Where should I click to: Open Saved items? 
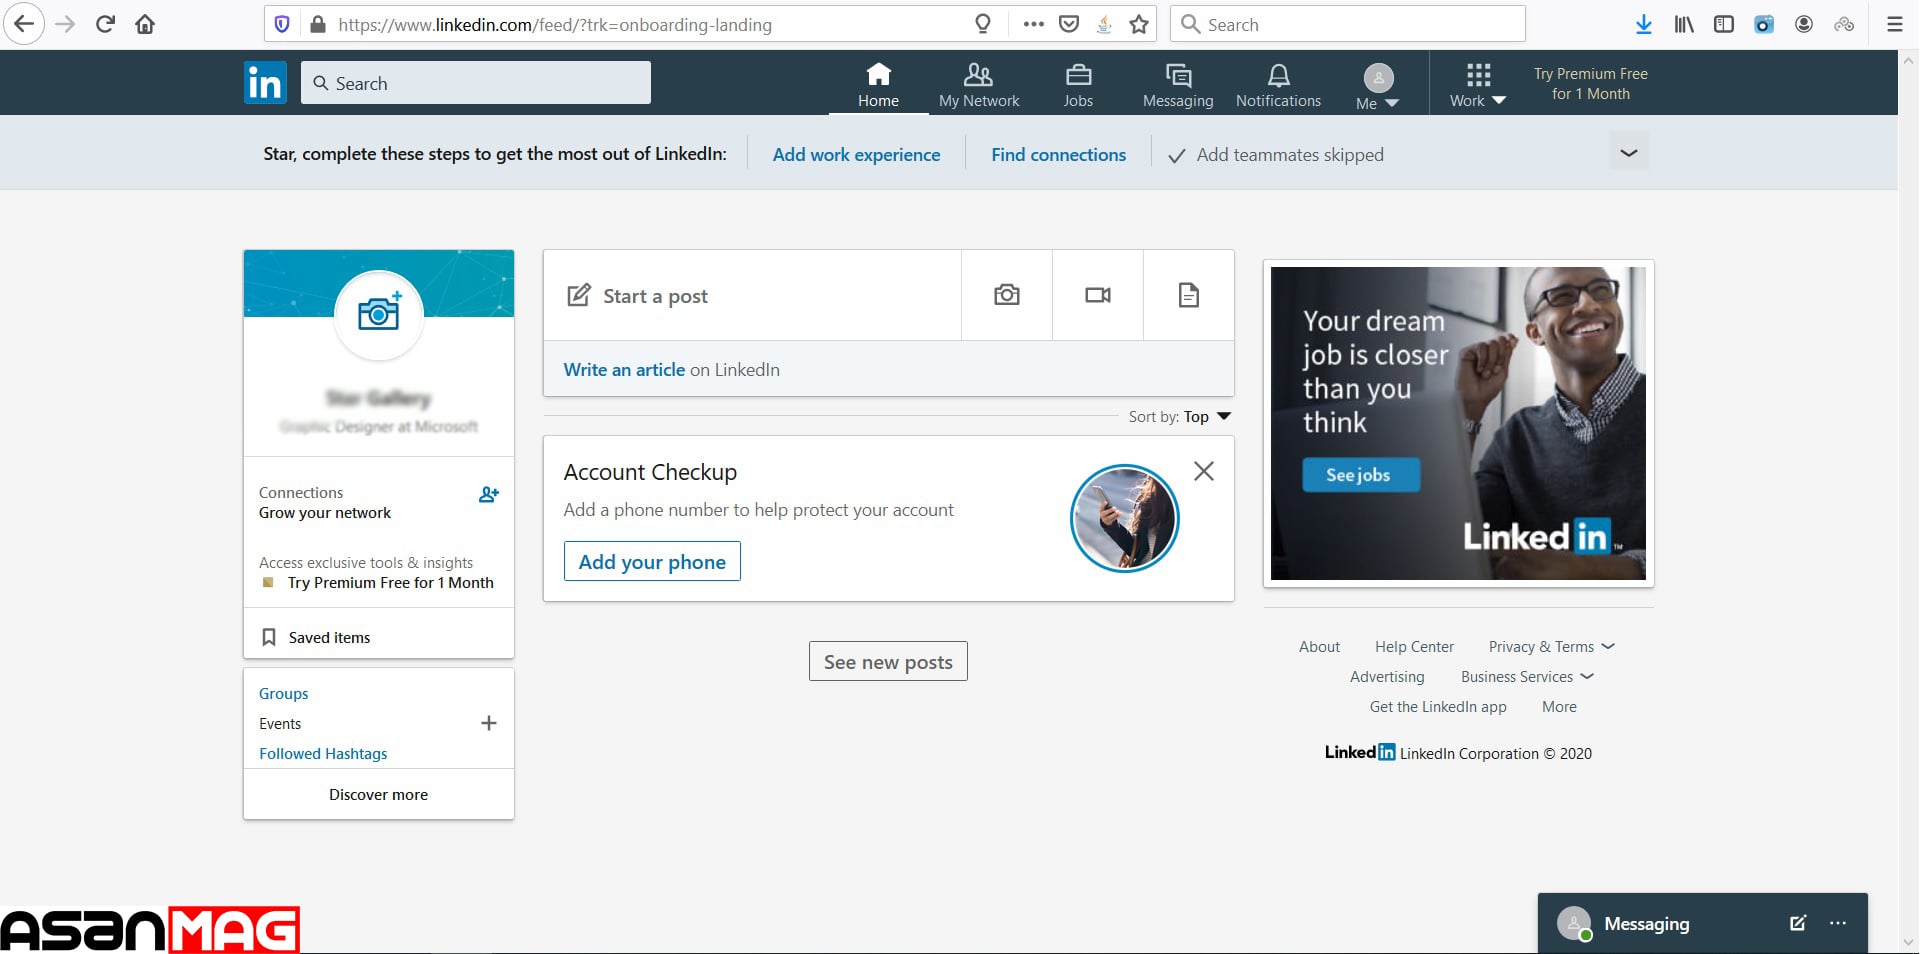pyautogui.click(x=329, y=637)
